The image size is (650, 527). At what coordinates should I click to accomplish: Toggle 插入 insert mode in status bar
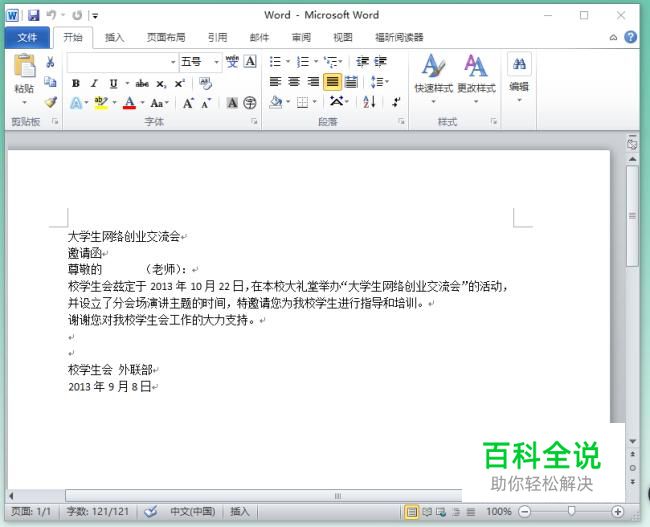tap(240, 512)
